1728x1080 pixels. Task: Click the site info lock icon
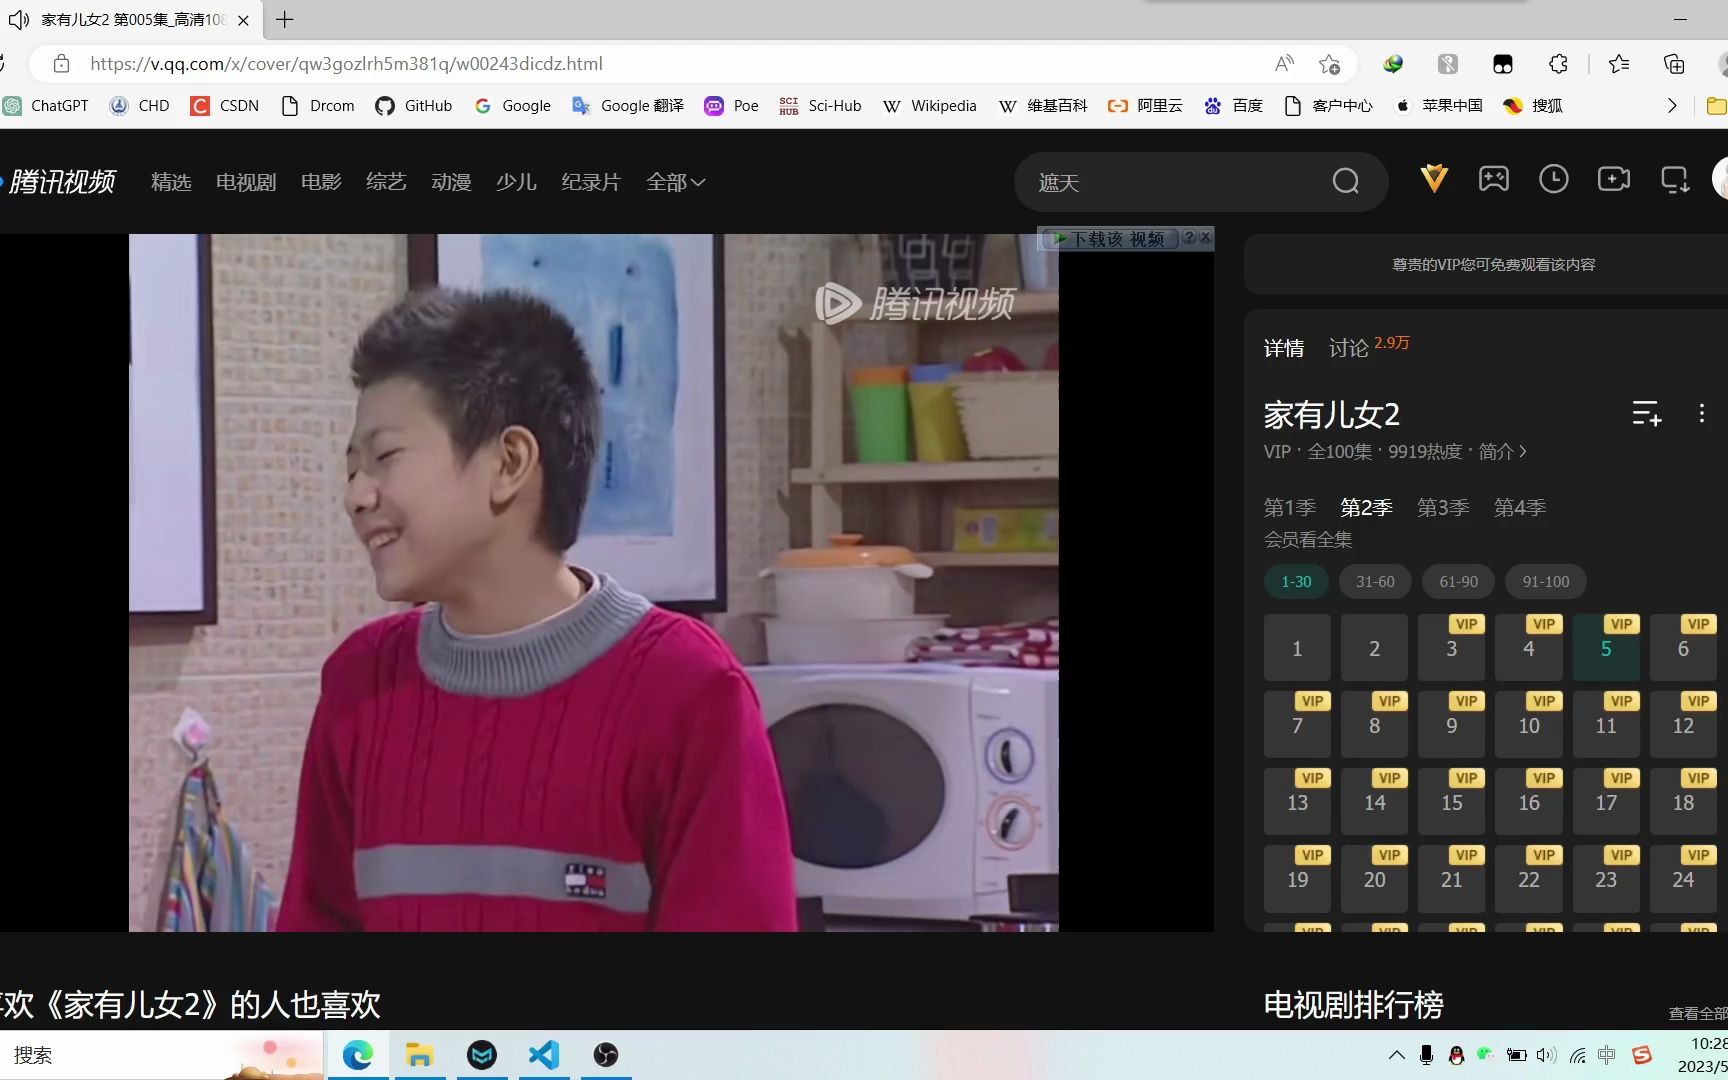point(61,64)
